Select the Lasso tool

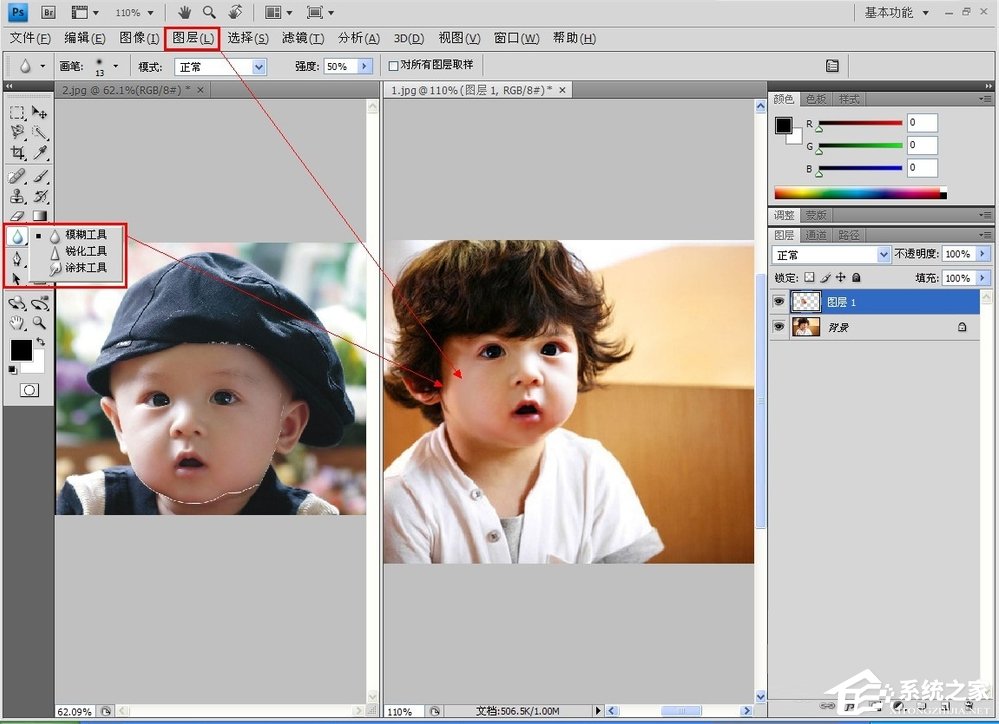[17, 133]
